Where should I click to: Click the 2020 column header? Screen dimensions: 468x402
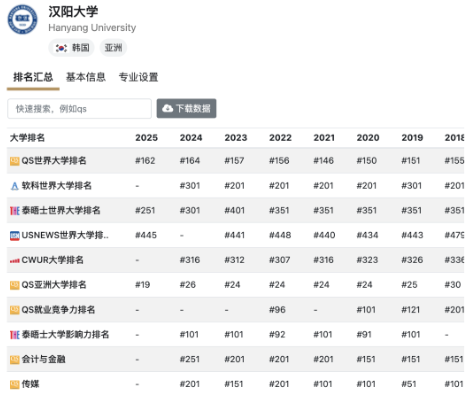[x=368, y=138]
